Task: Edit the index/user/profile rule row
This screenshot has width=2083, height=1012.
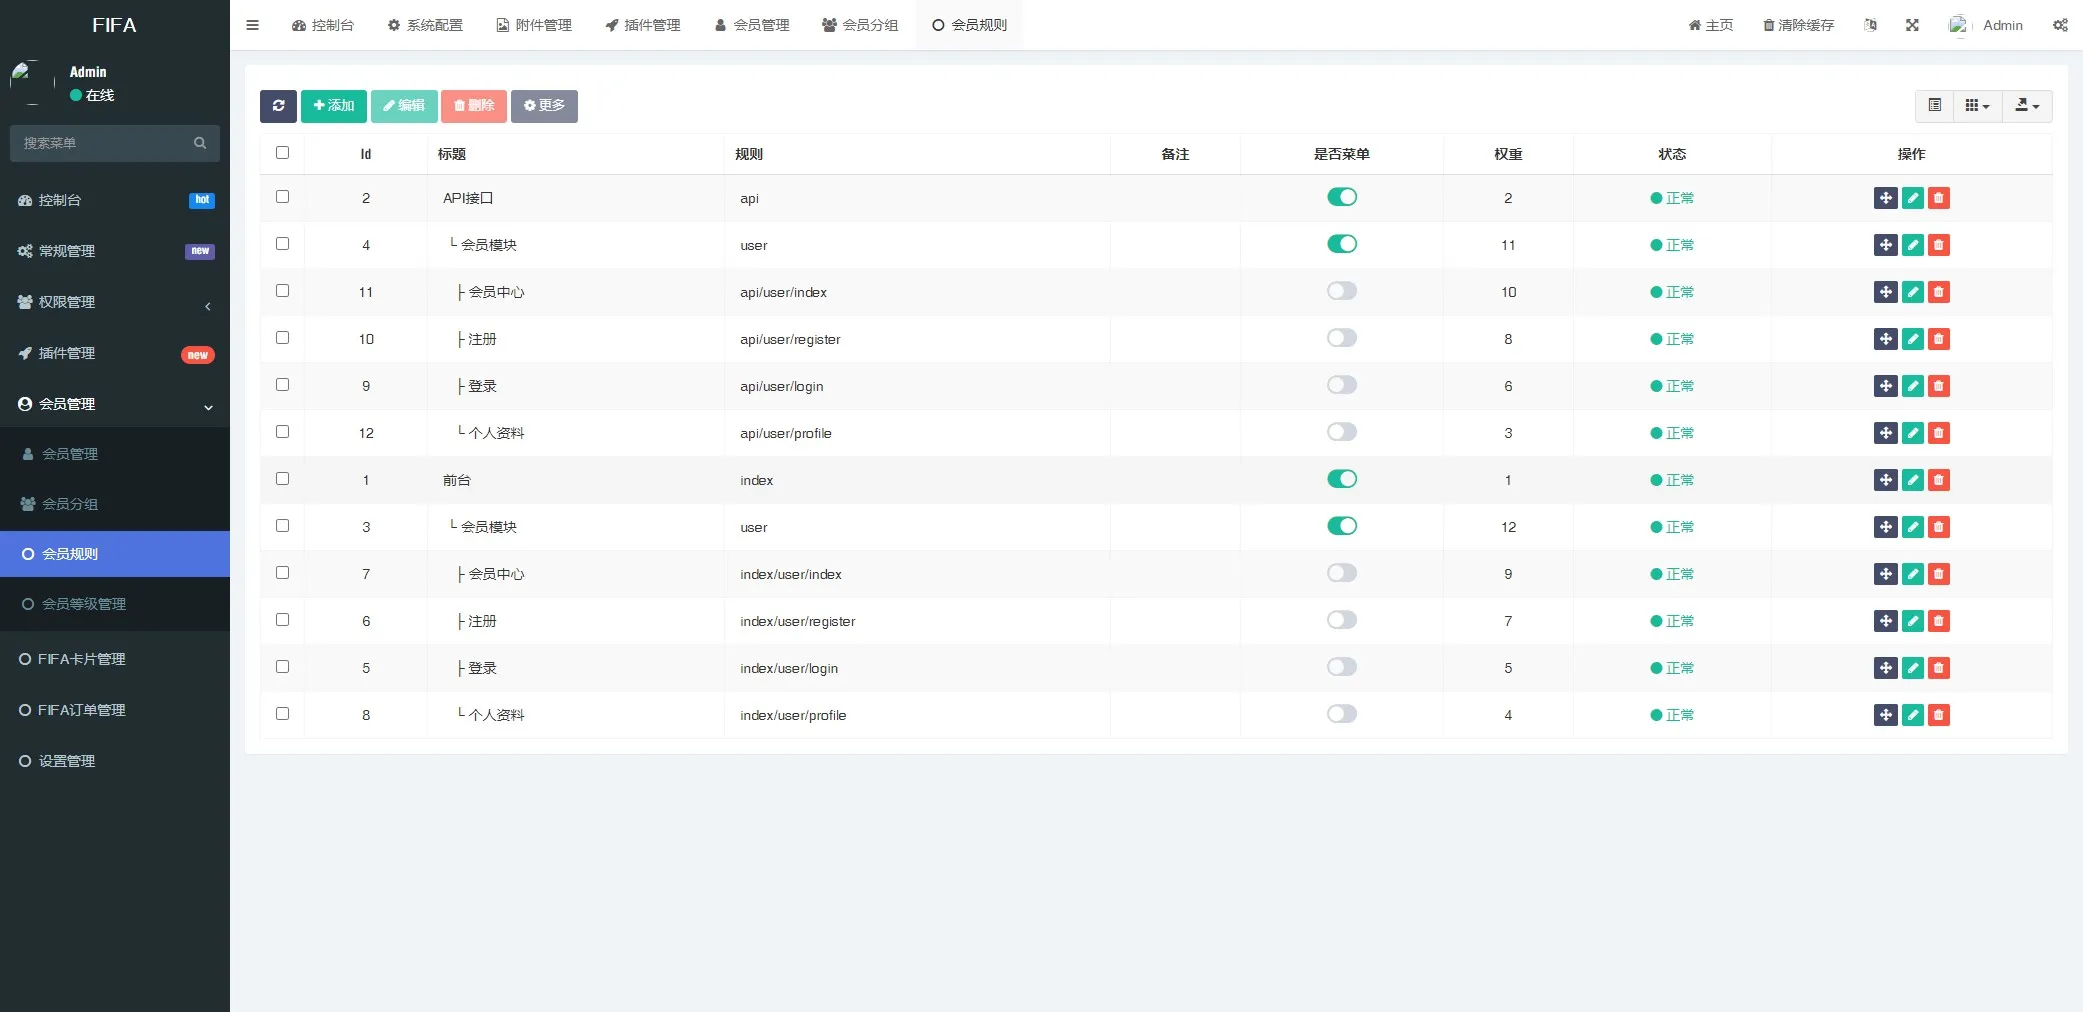Action: pos(1912,715)
